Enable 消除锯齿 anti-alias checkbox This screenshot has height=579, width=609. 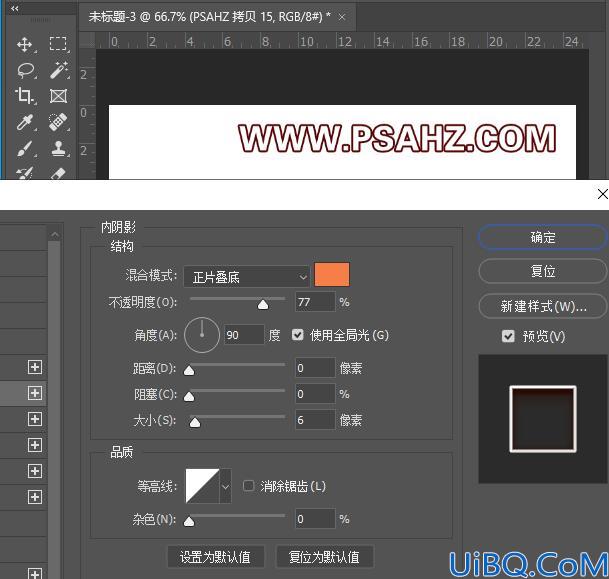pyautogui.click(x=248, y=486)
